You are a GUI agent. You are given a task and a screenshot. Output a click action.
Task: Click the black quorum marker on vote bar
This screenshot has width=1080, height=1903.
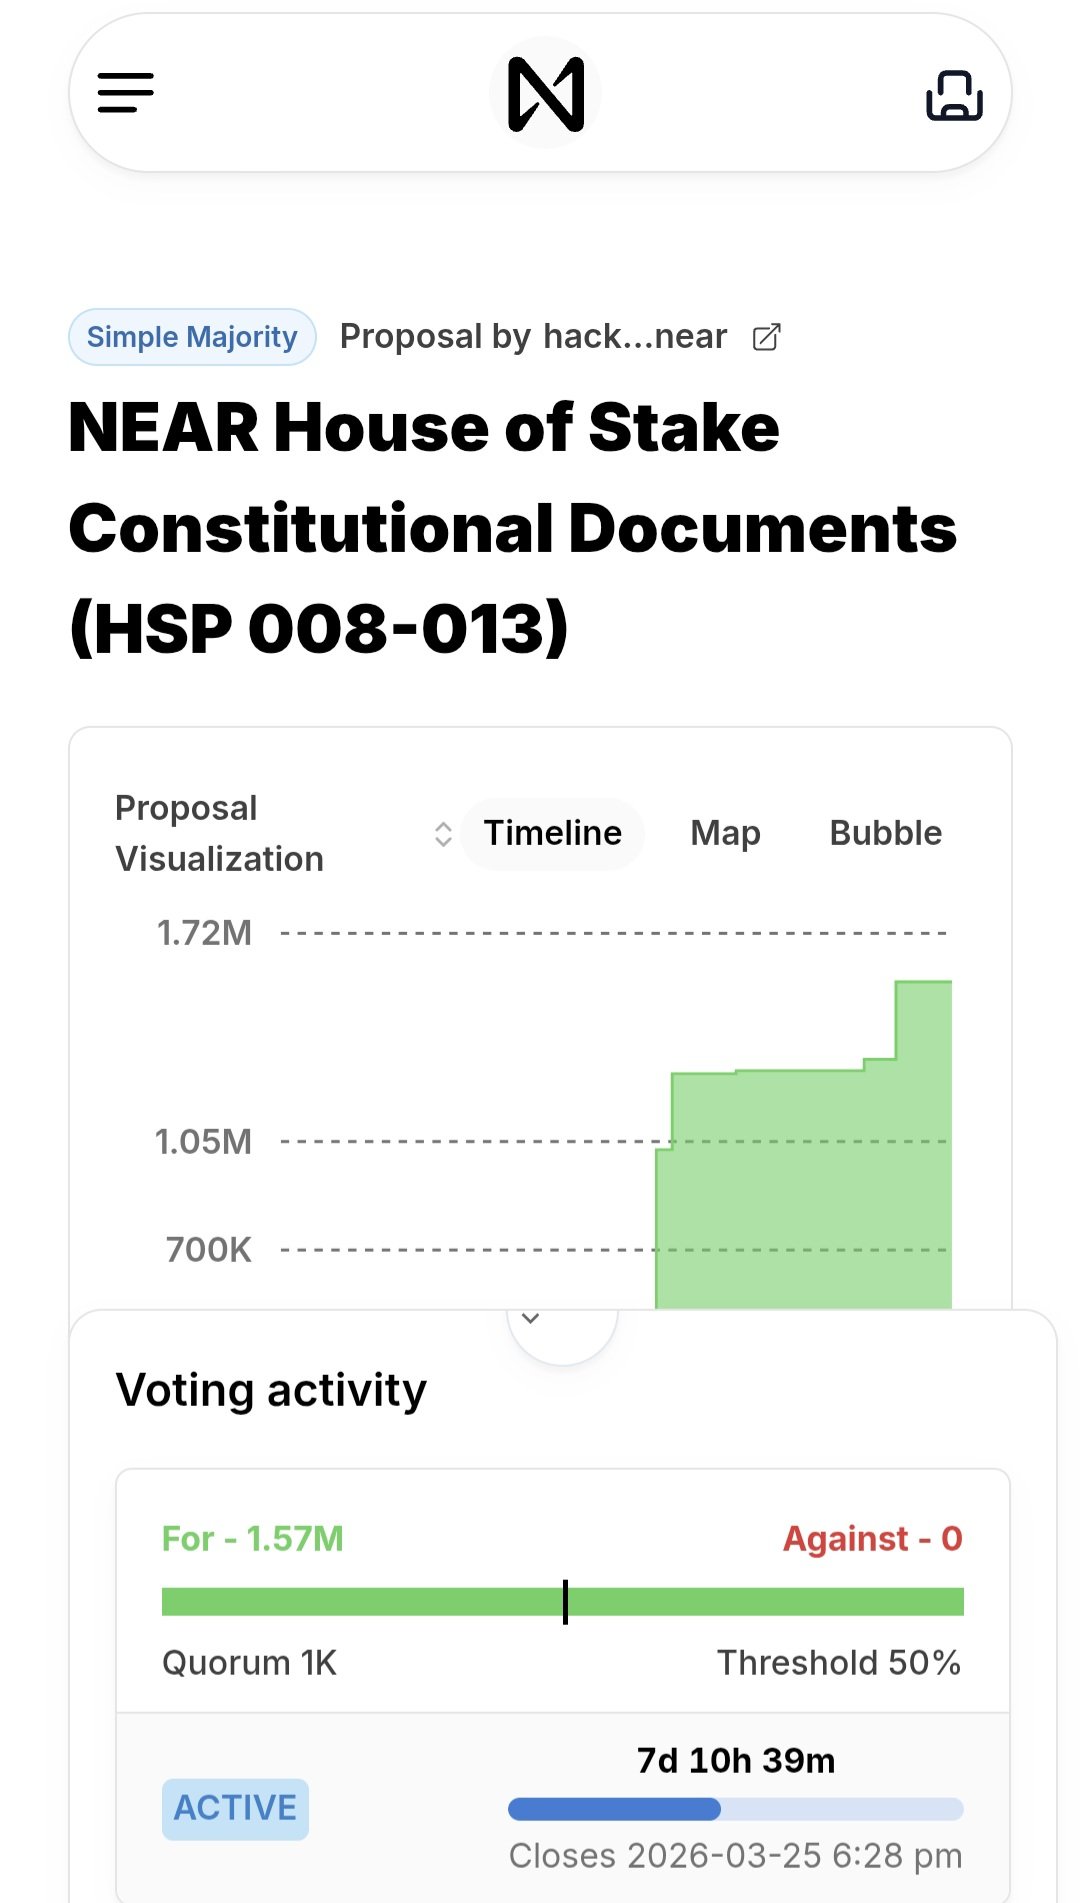(x=565, y=1602)
